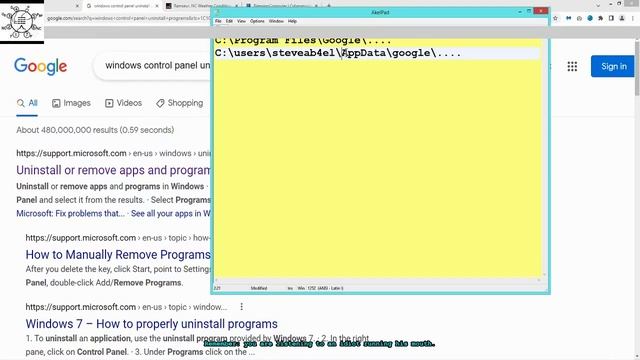Image resolution: width=640 pixels, height=360 pixels.
Task: Switch to the Videos search tab
Action: (124, 103)
